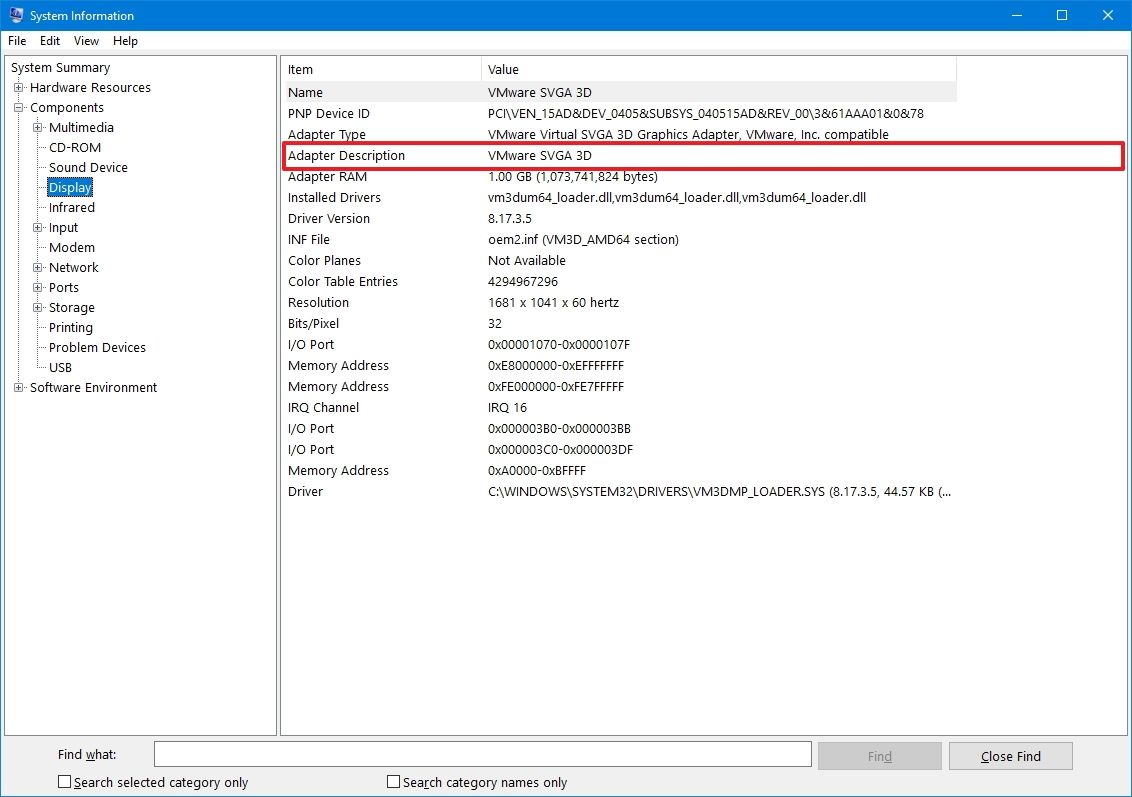The height and width of the screenshot is (797, 1132).
Task: Collapse the Components node
Action: 17,107
